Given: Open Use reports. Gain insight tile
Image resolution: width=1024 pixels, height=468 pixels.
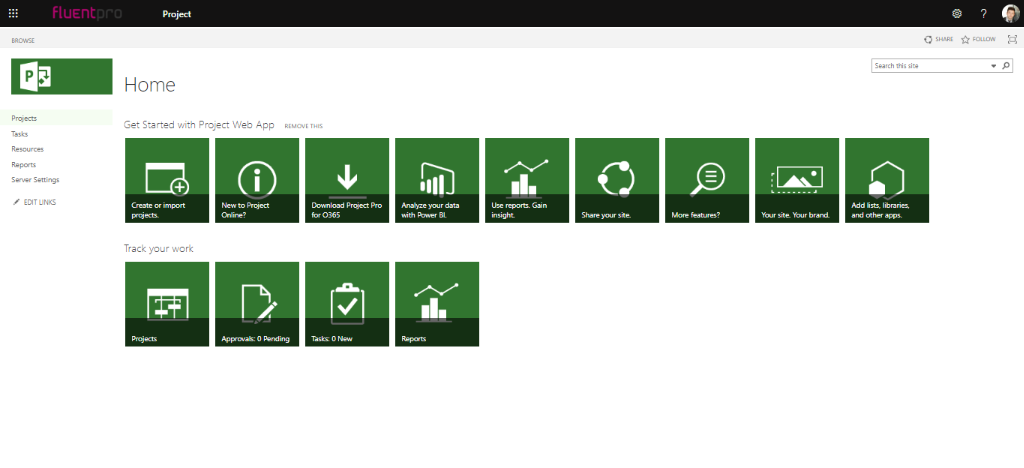Looking at the screenshot, I should tap(528, 180).
